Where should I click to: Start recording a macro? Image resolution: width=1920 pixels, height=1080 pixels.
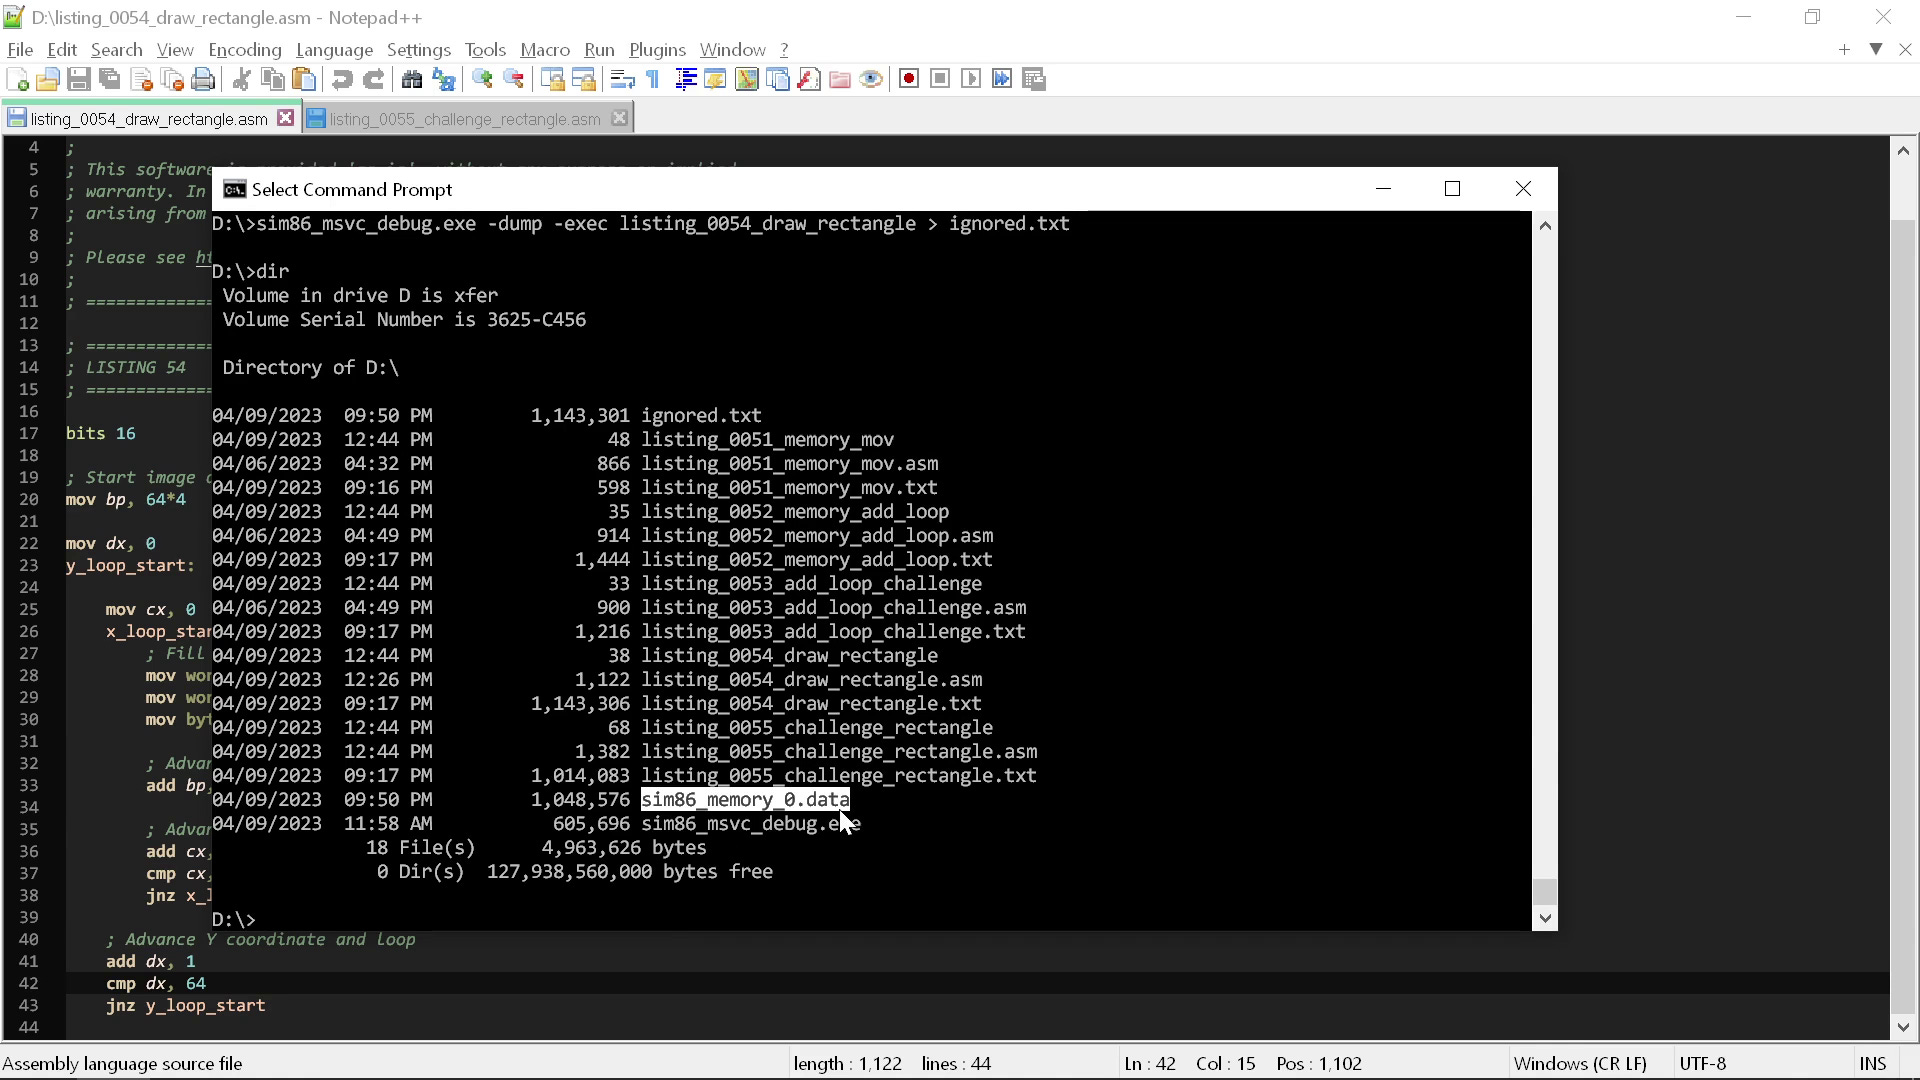point(909,78)
